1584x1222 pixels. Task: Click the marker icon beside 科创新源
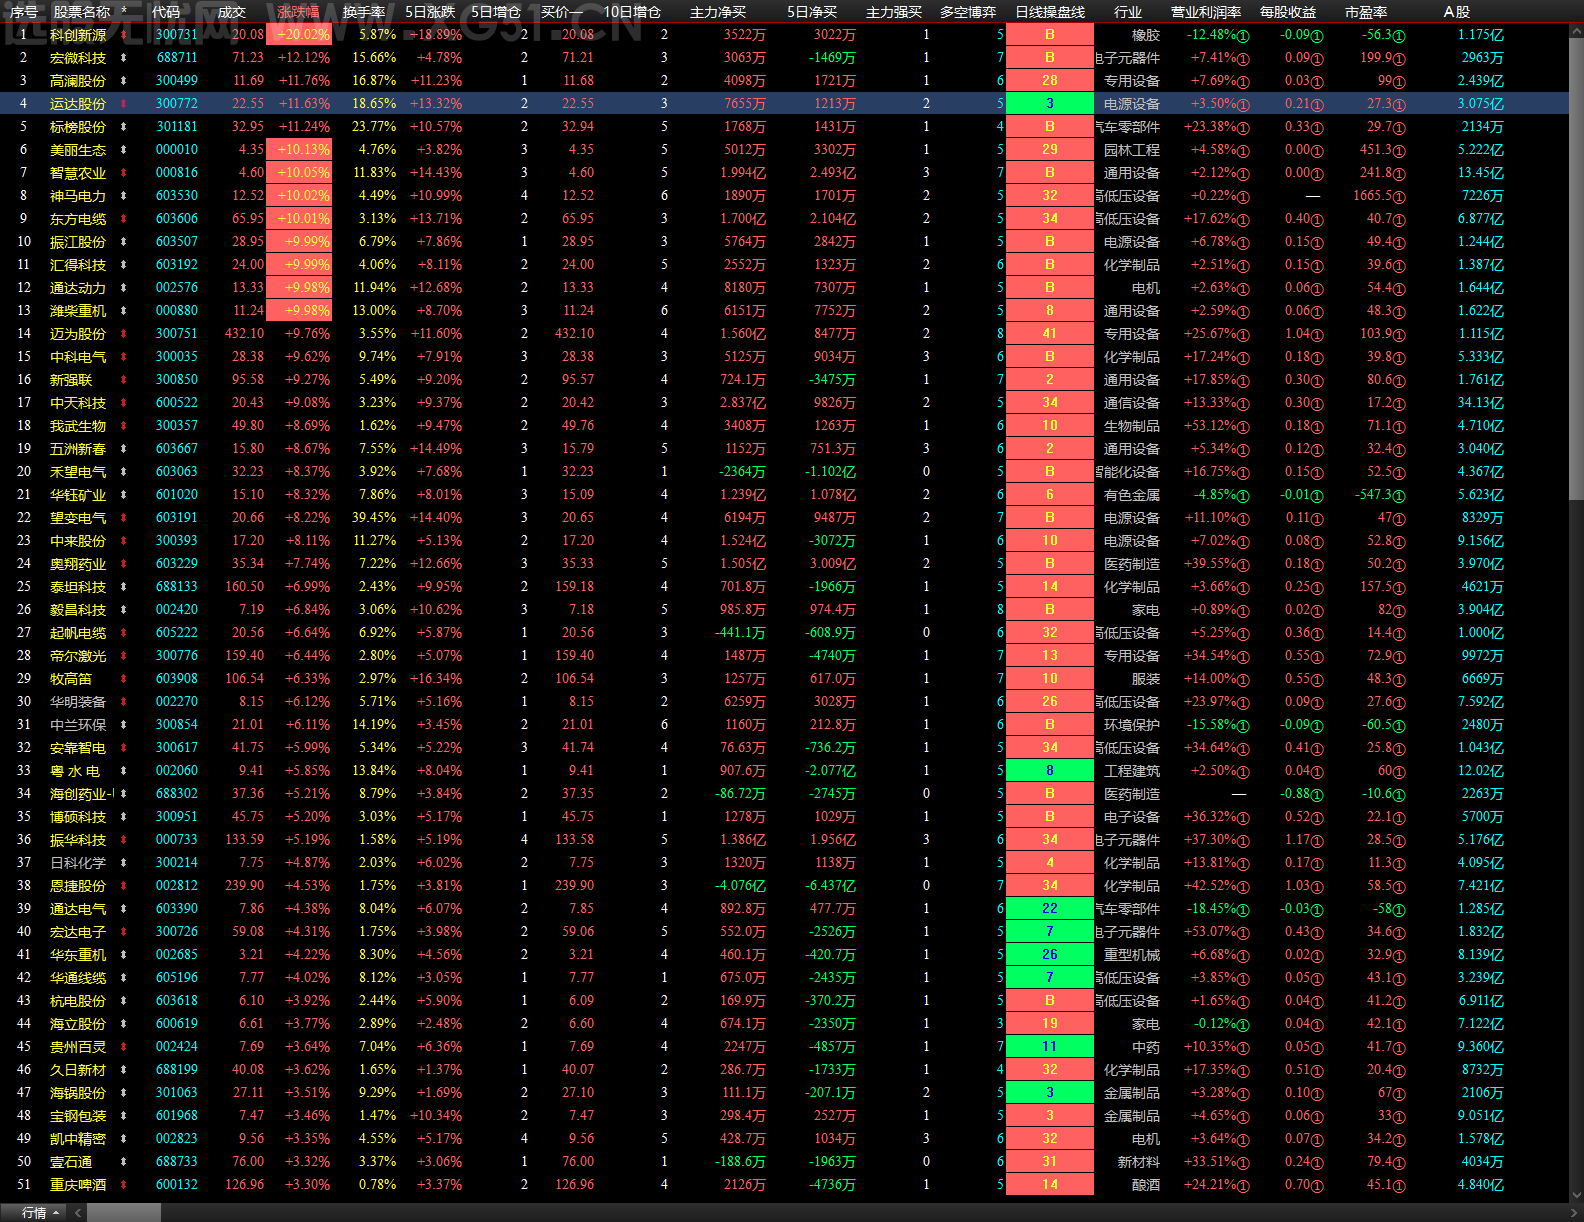pos(124,35)
